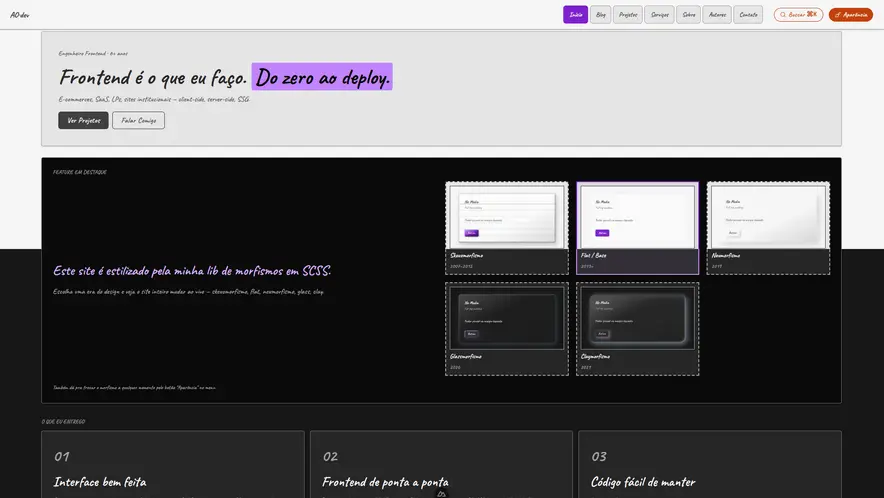Click the 'O QUE EU ENTREGO' section label

63,421
